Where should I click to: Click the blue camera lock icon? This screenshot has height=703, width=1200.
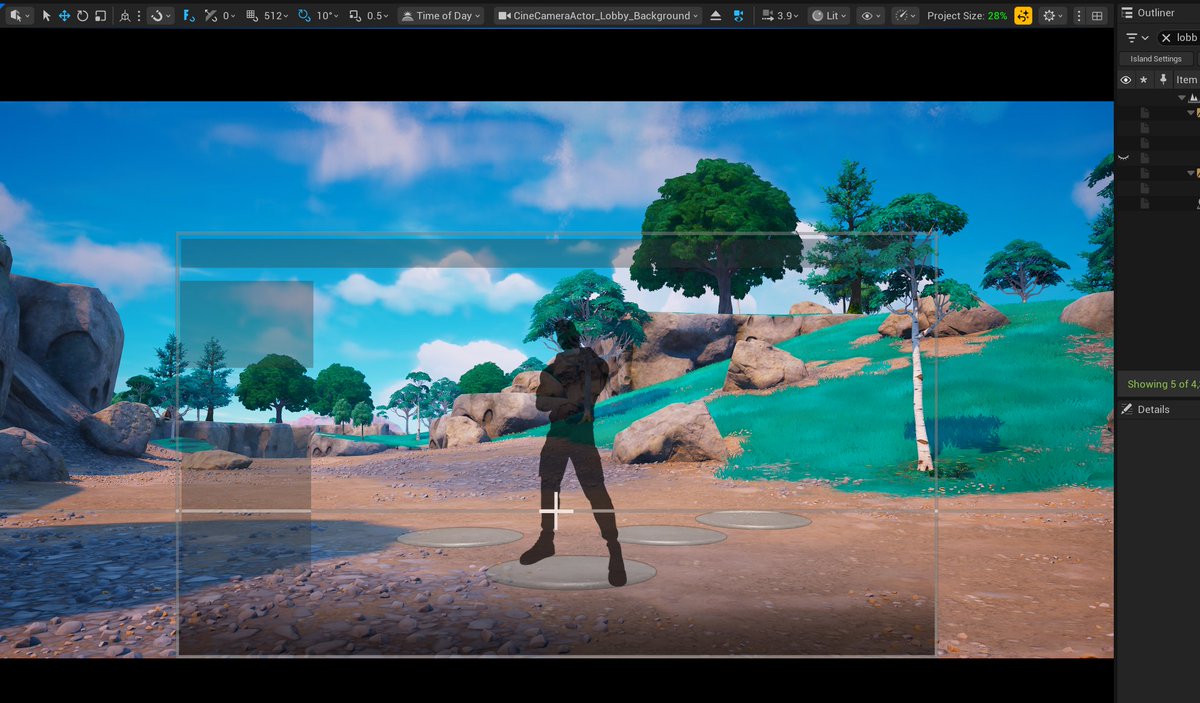[739, 16]
